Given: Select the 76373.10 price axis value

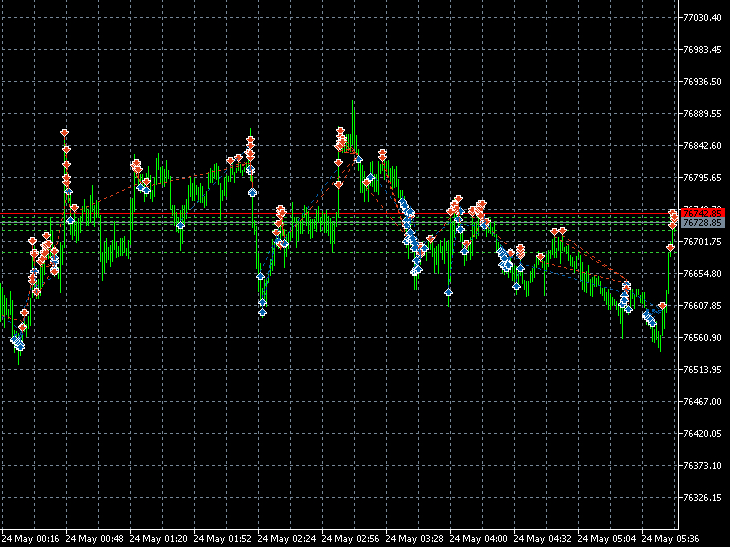Looking at the screenshot, I should click(x=702, y=466).
